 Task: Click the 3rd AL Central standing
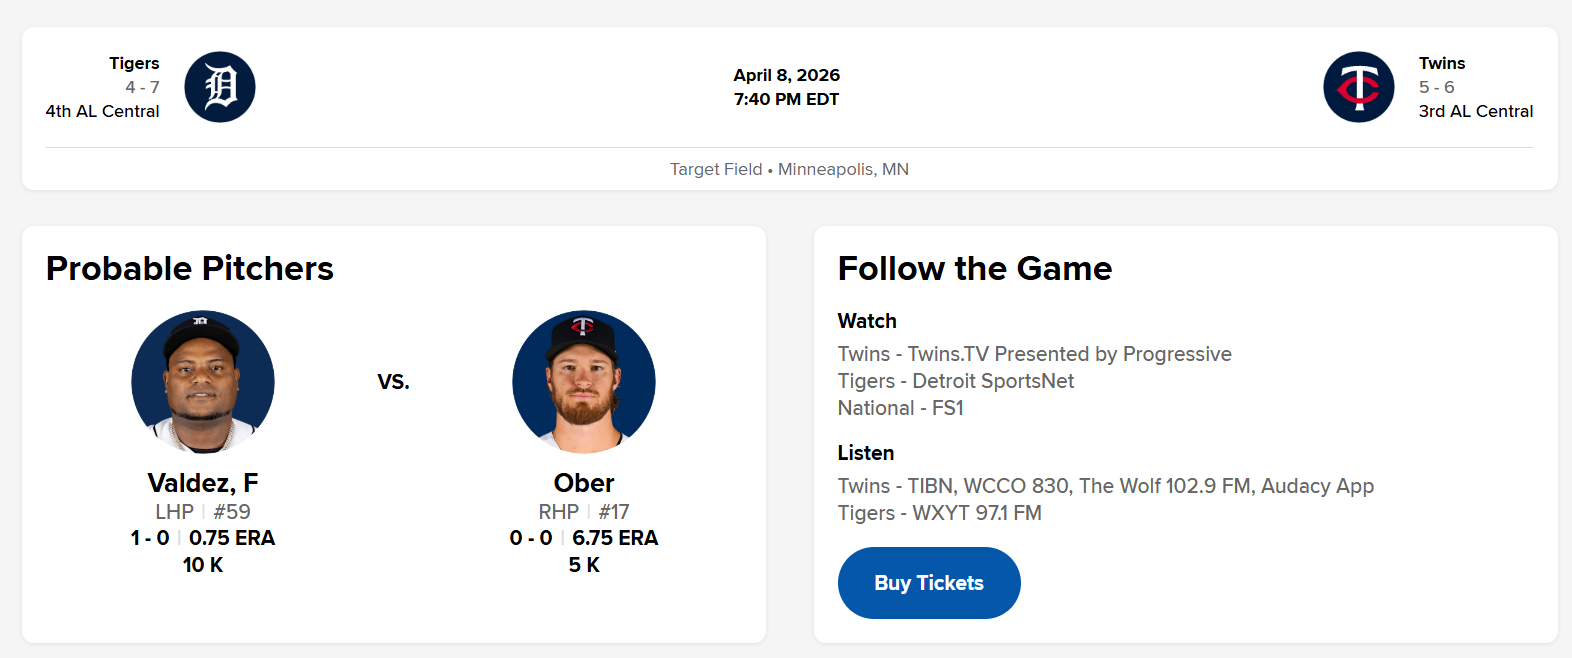tap(1475, 111)
